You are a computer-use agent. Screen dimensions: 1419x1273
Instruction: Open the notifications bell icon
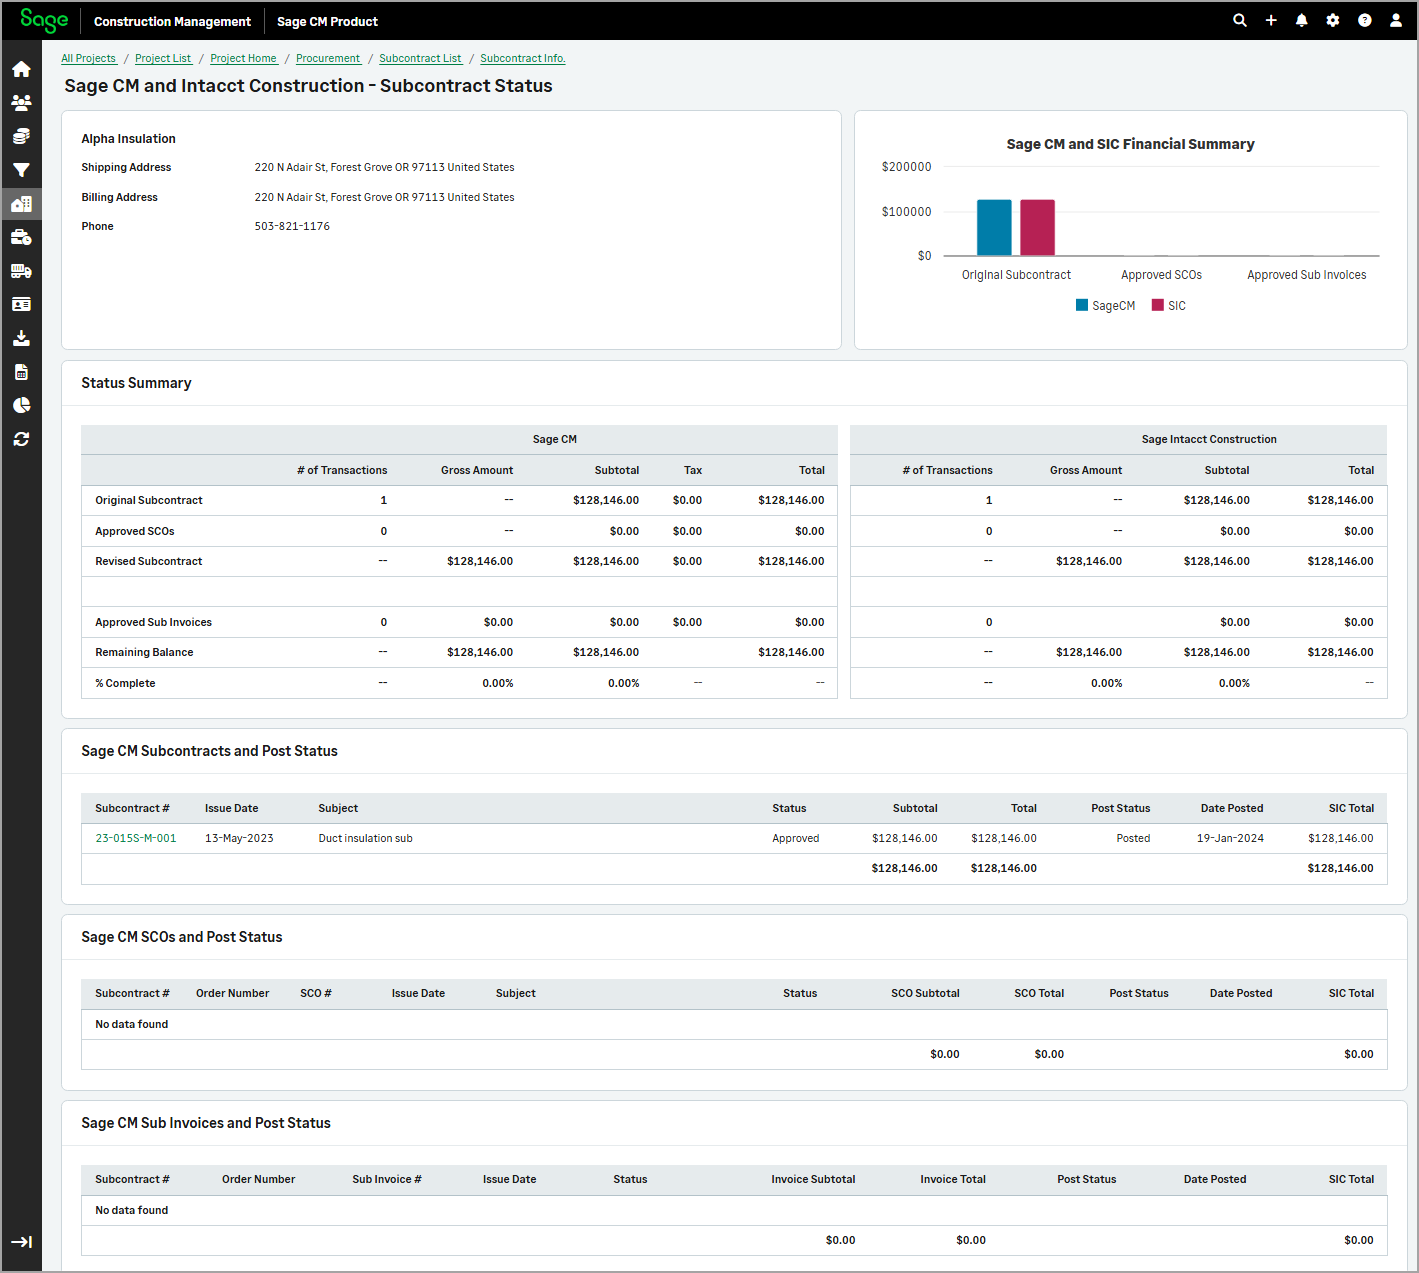1302,20
